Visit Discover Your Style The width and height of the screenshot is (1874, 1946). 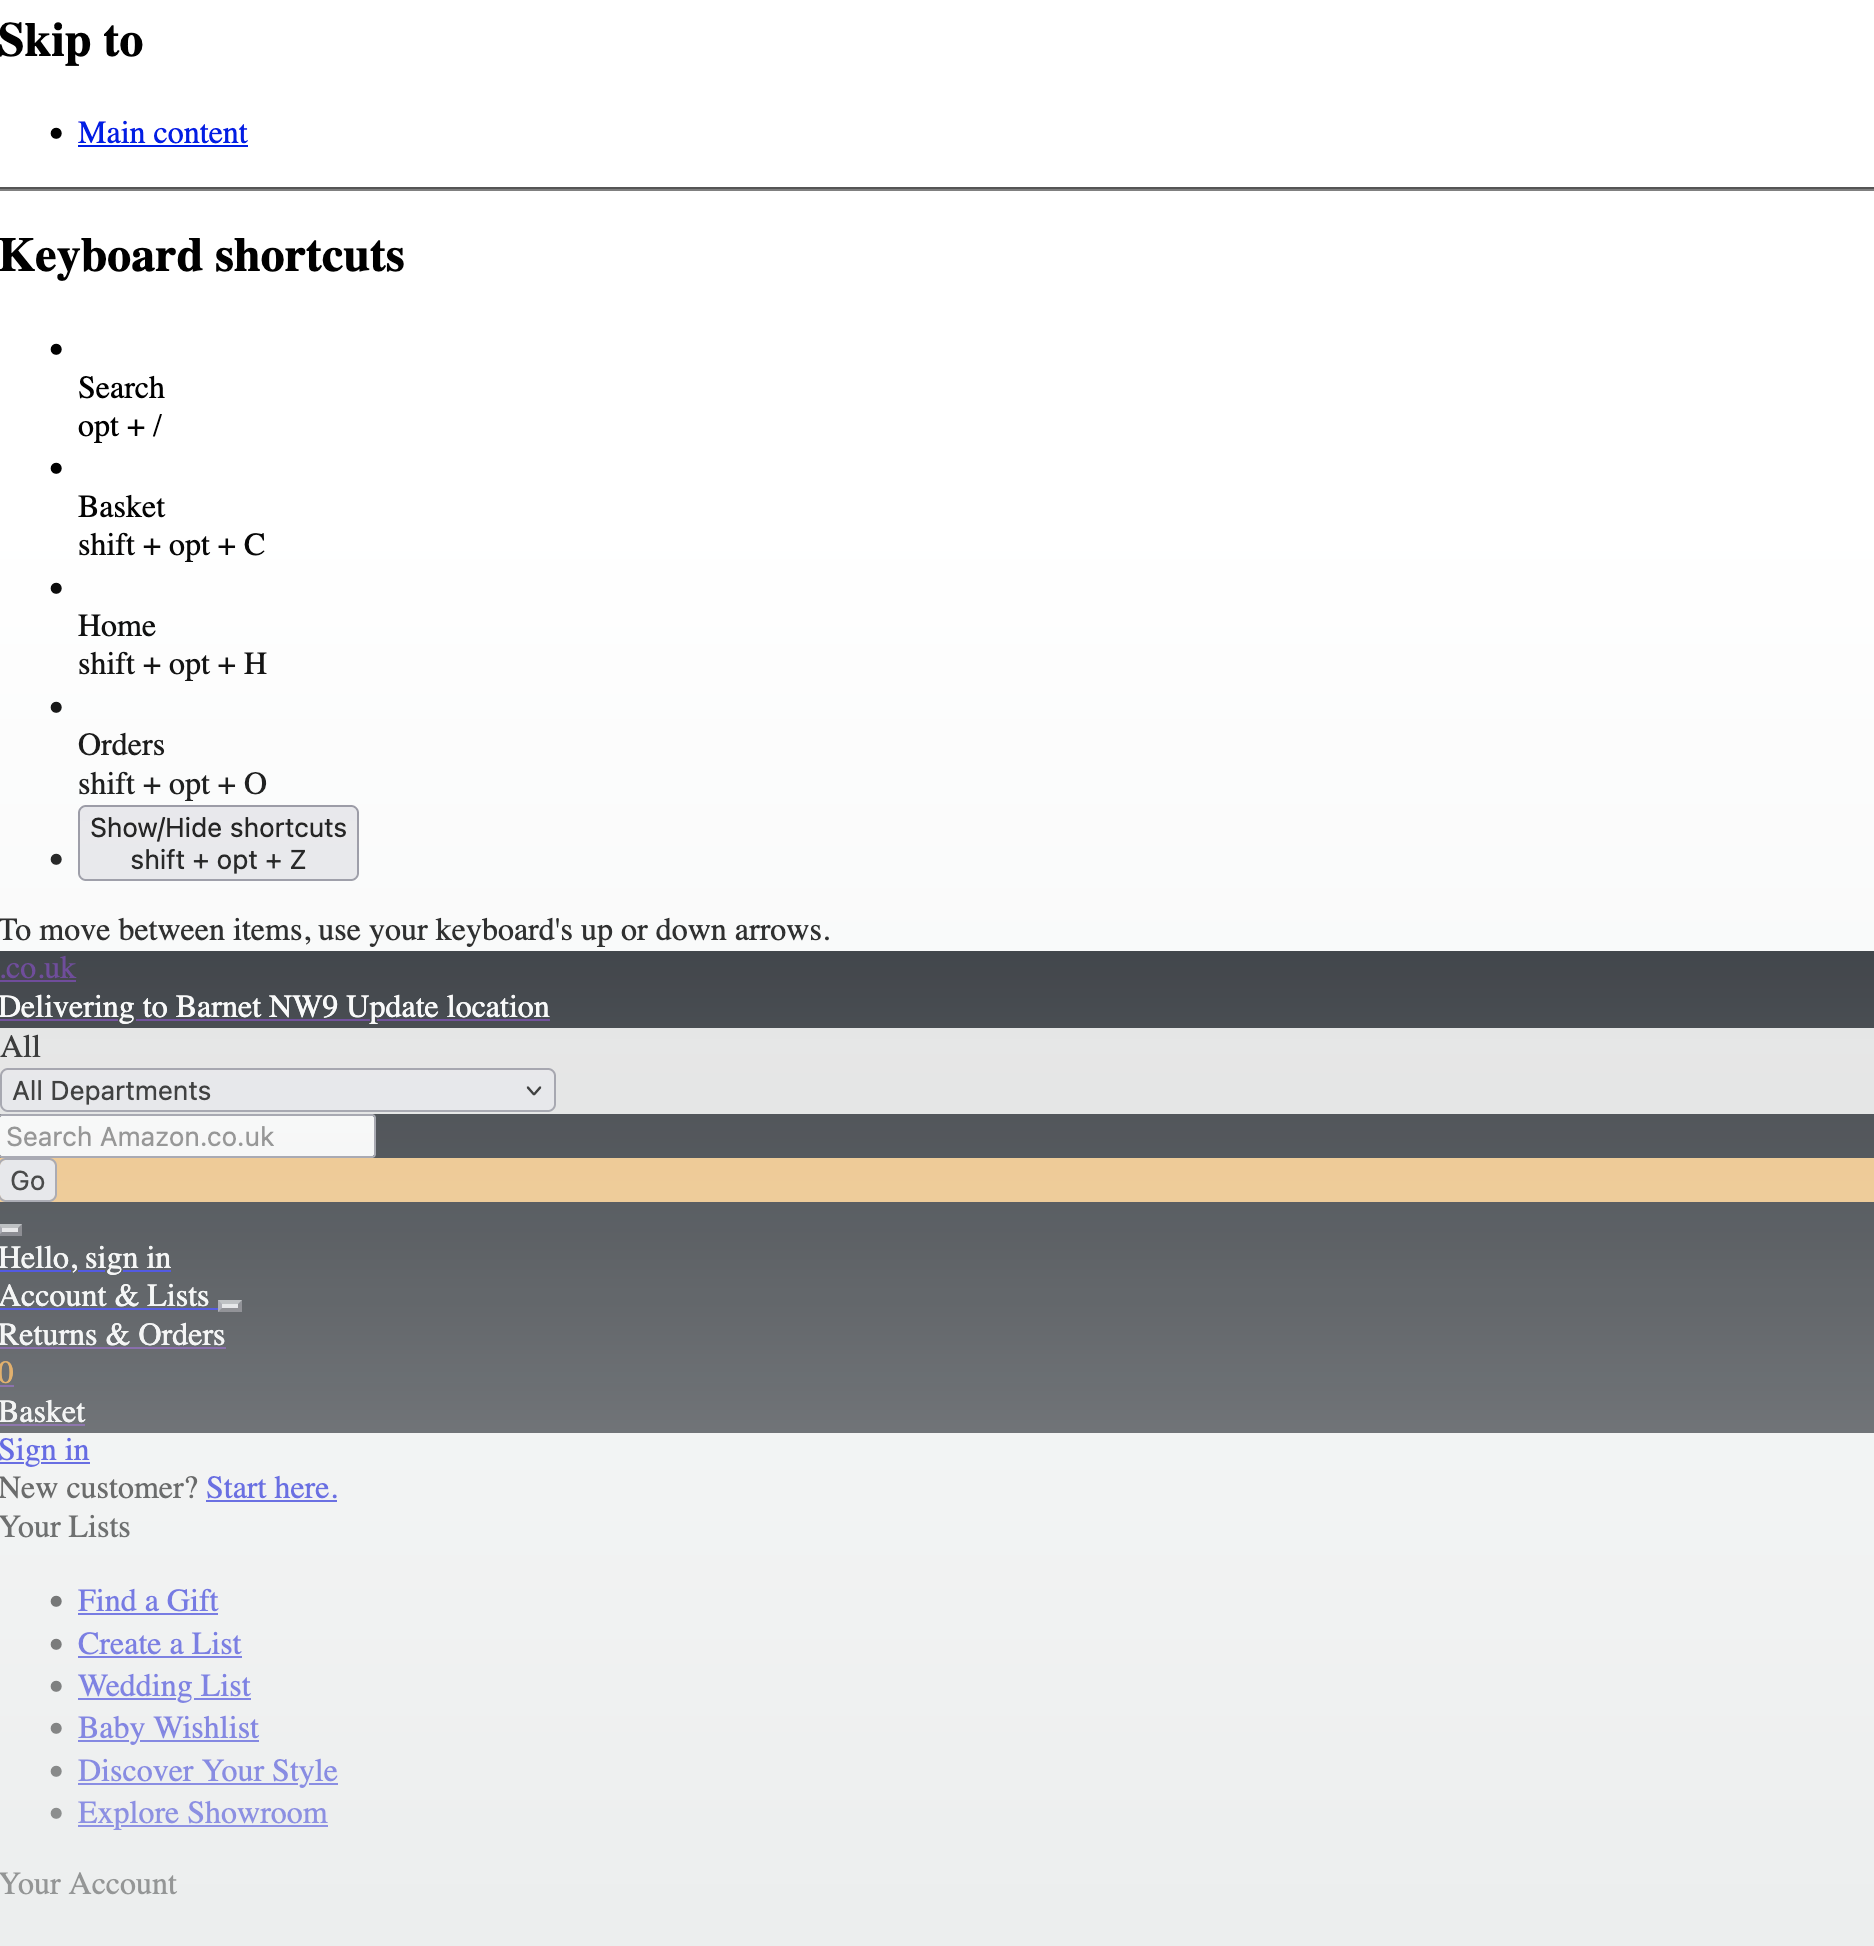(x=208, y=1771)
